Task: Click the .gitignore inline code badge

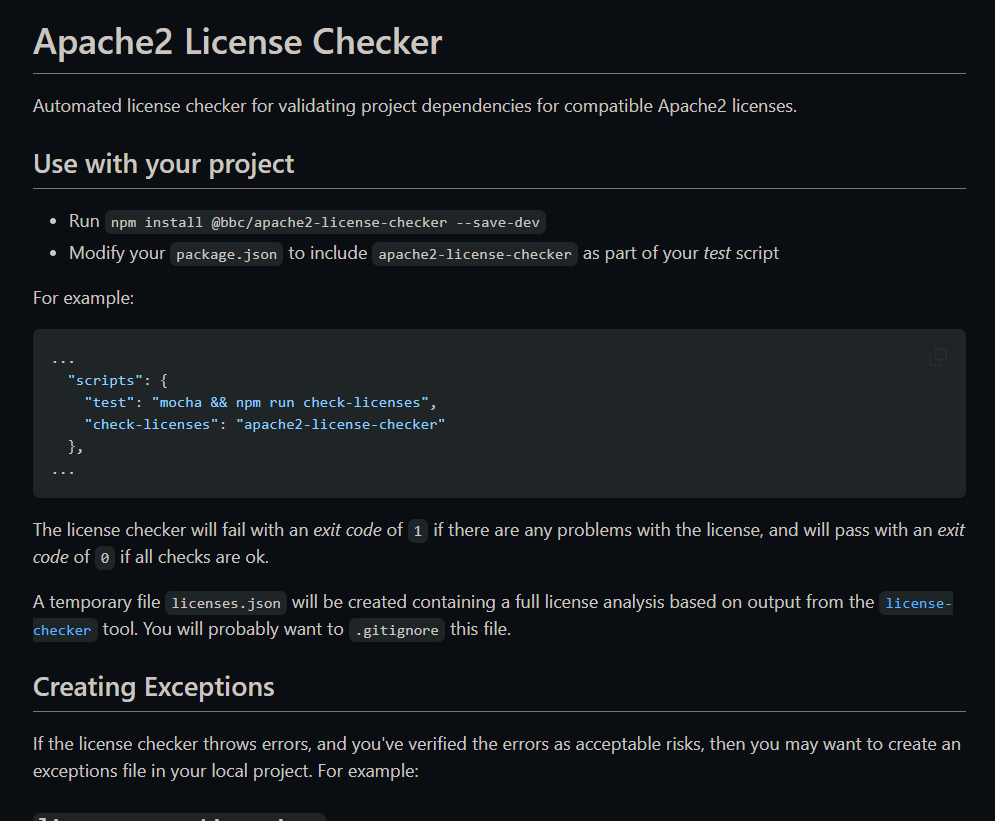Action: point(397,630)
